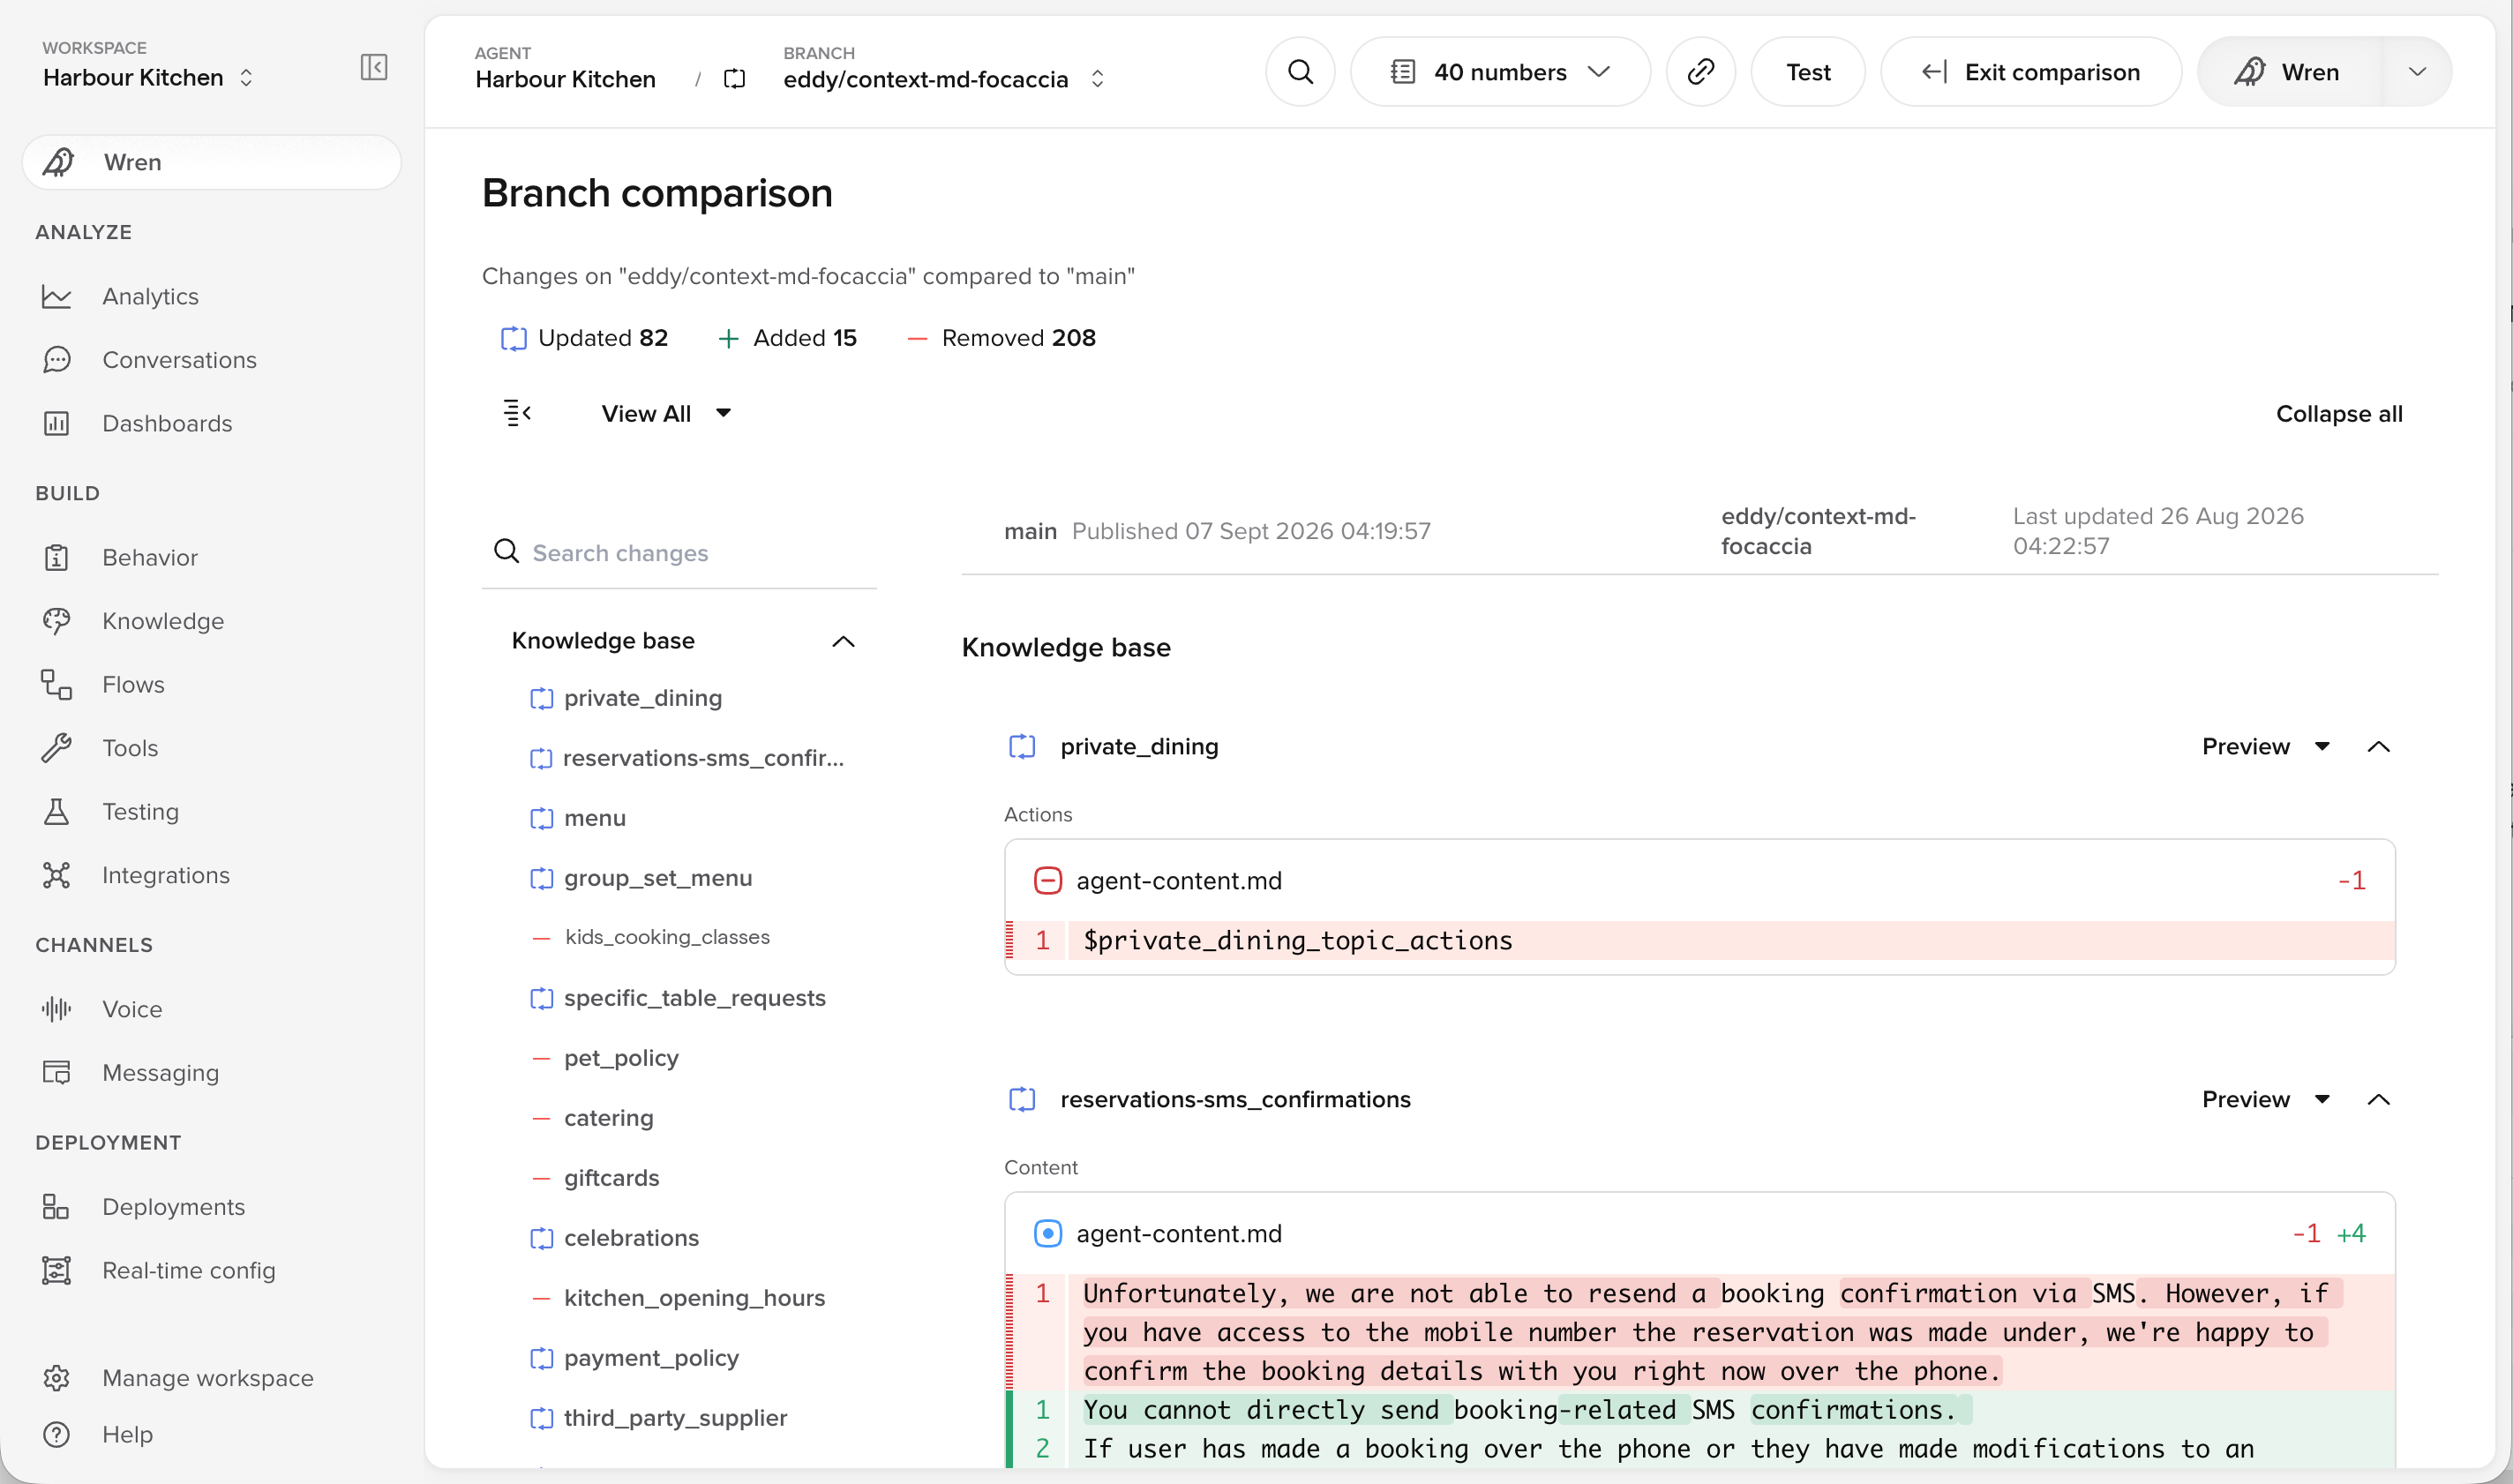This screenshot has width=2513, height=1484.
Task: Open the Harbour Kitchen workspace switcher
Action: click(148, 77)
